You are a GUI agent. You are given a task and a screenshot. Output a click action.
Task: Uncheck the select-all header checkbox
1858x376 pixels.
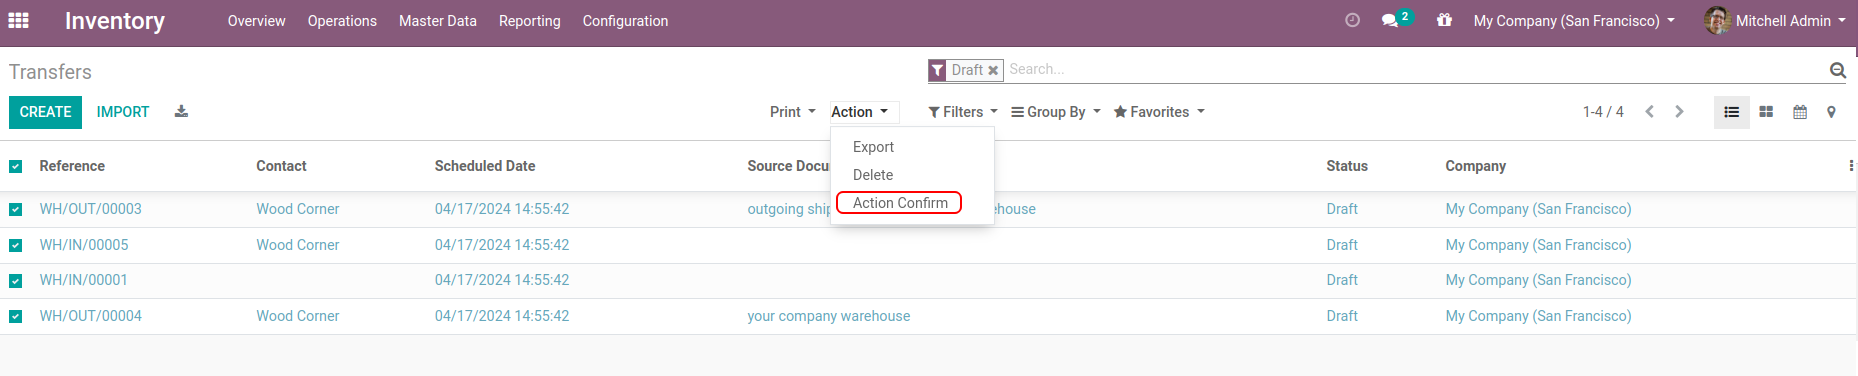click(15, 166)
